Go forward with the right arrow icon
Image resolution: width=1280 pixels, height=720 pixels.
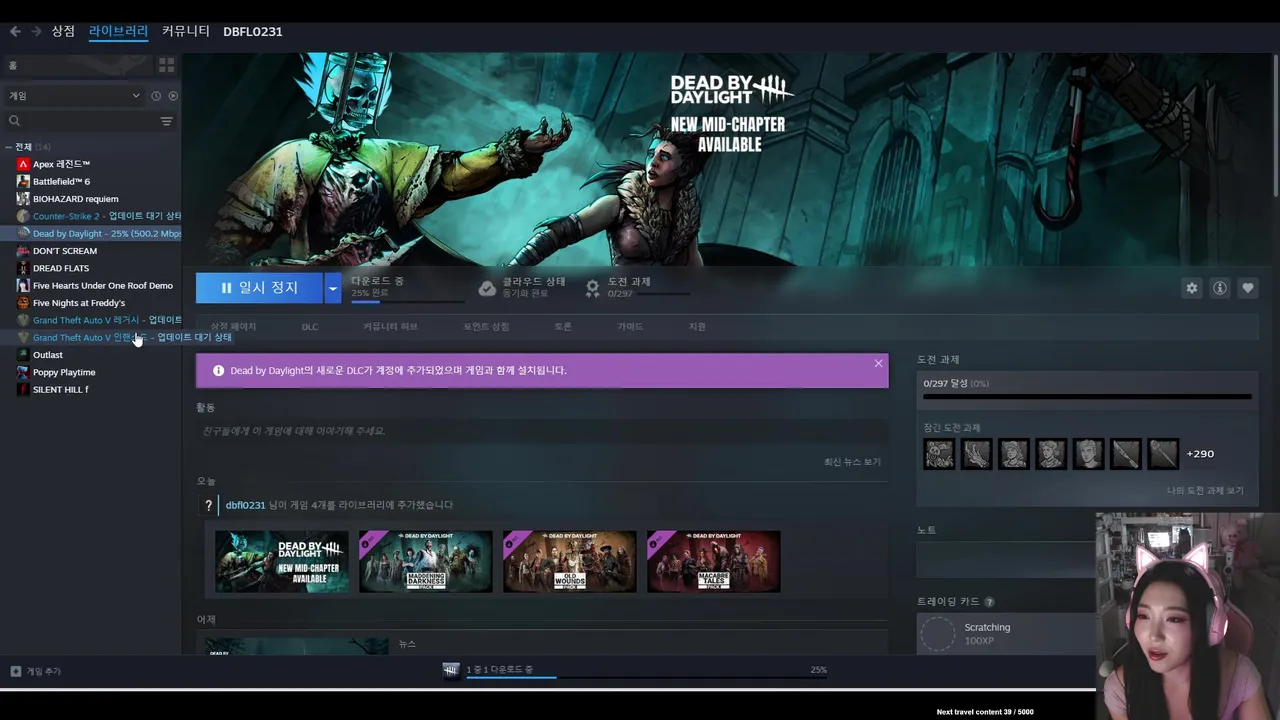[x=36, y=31]
